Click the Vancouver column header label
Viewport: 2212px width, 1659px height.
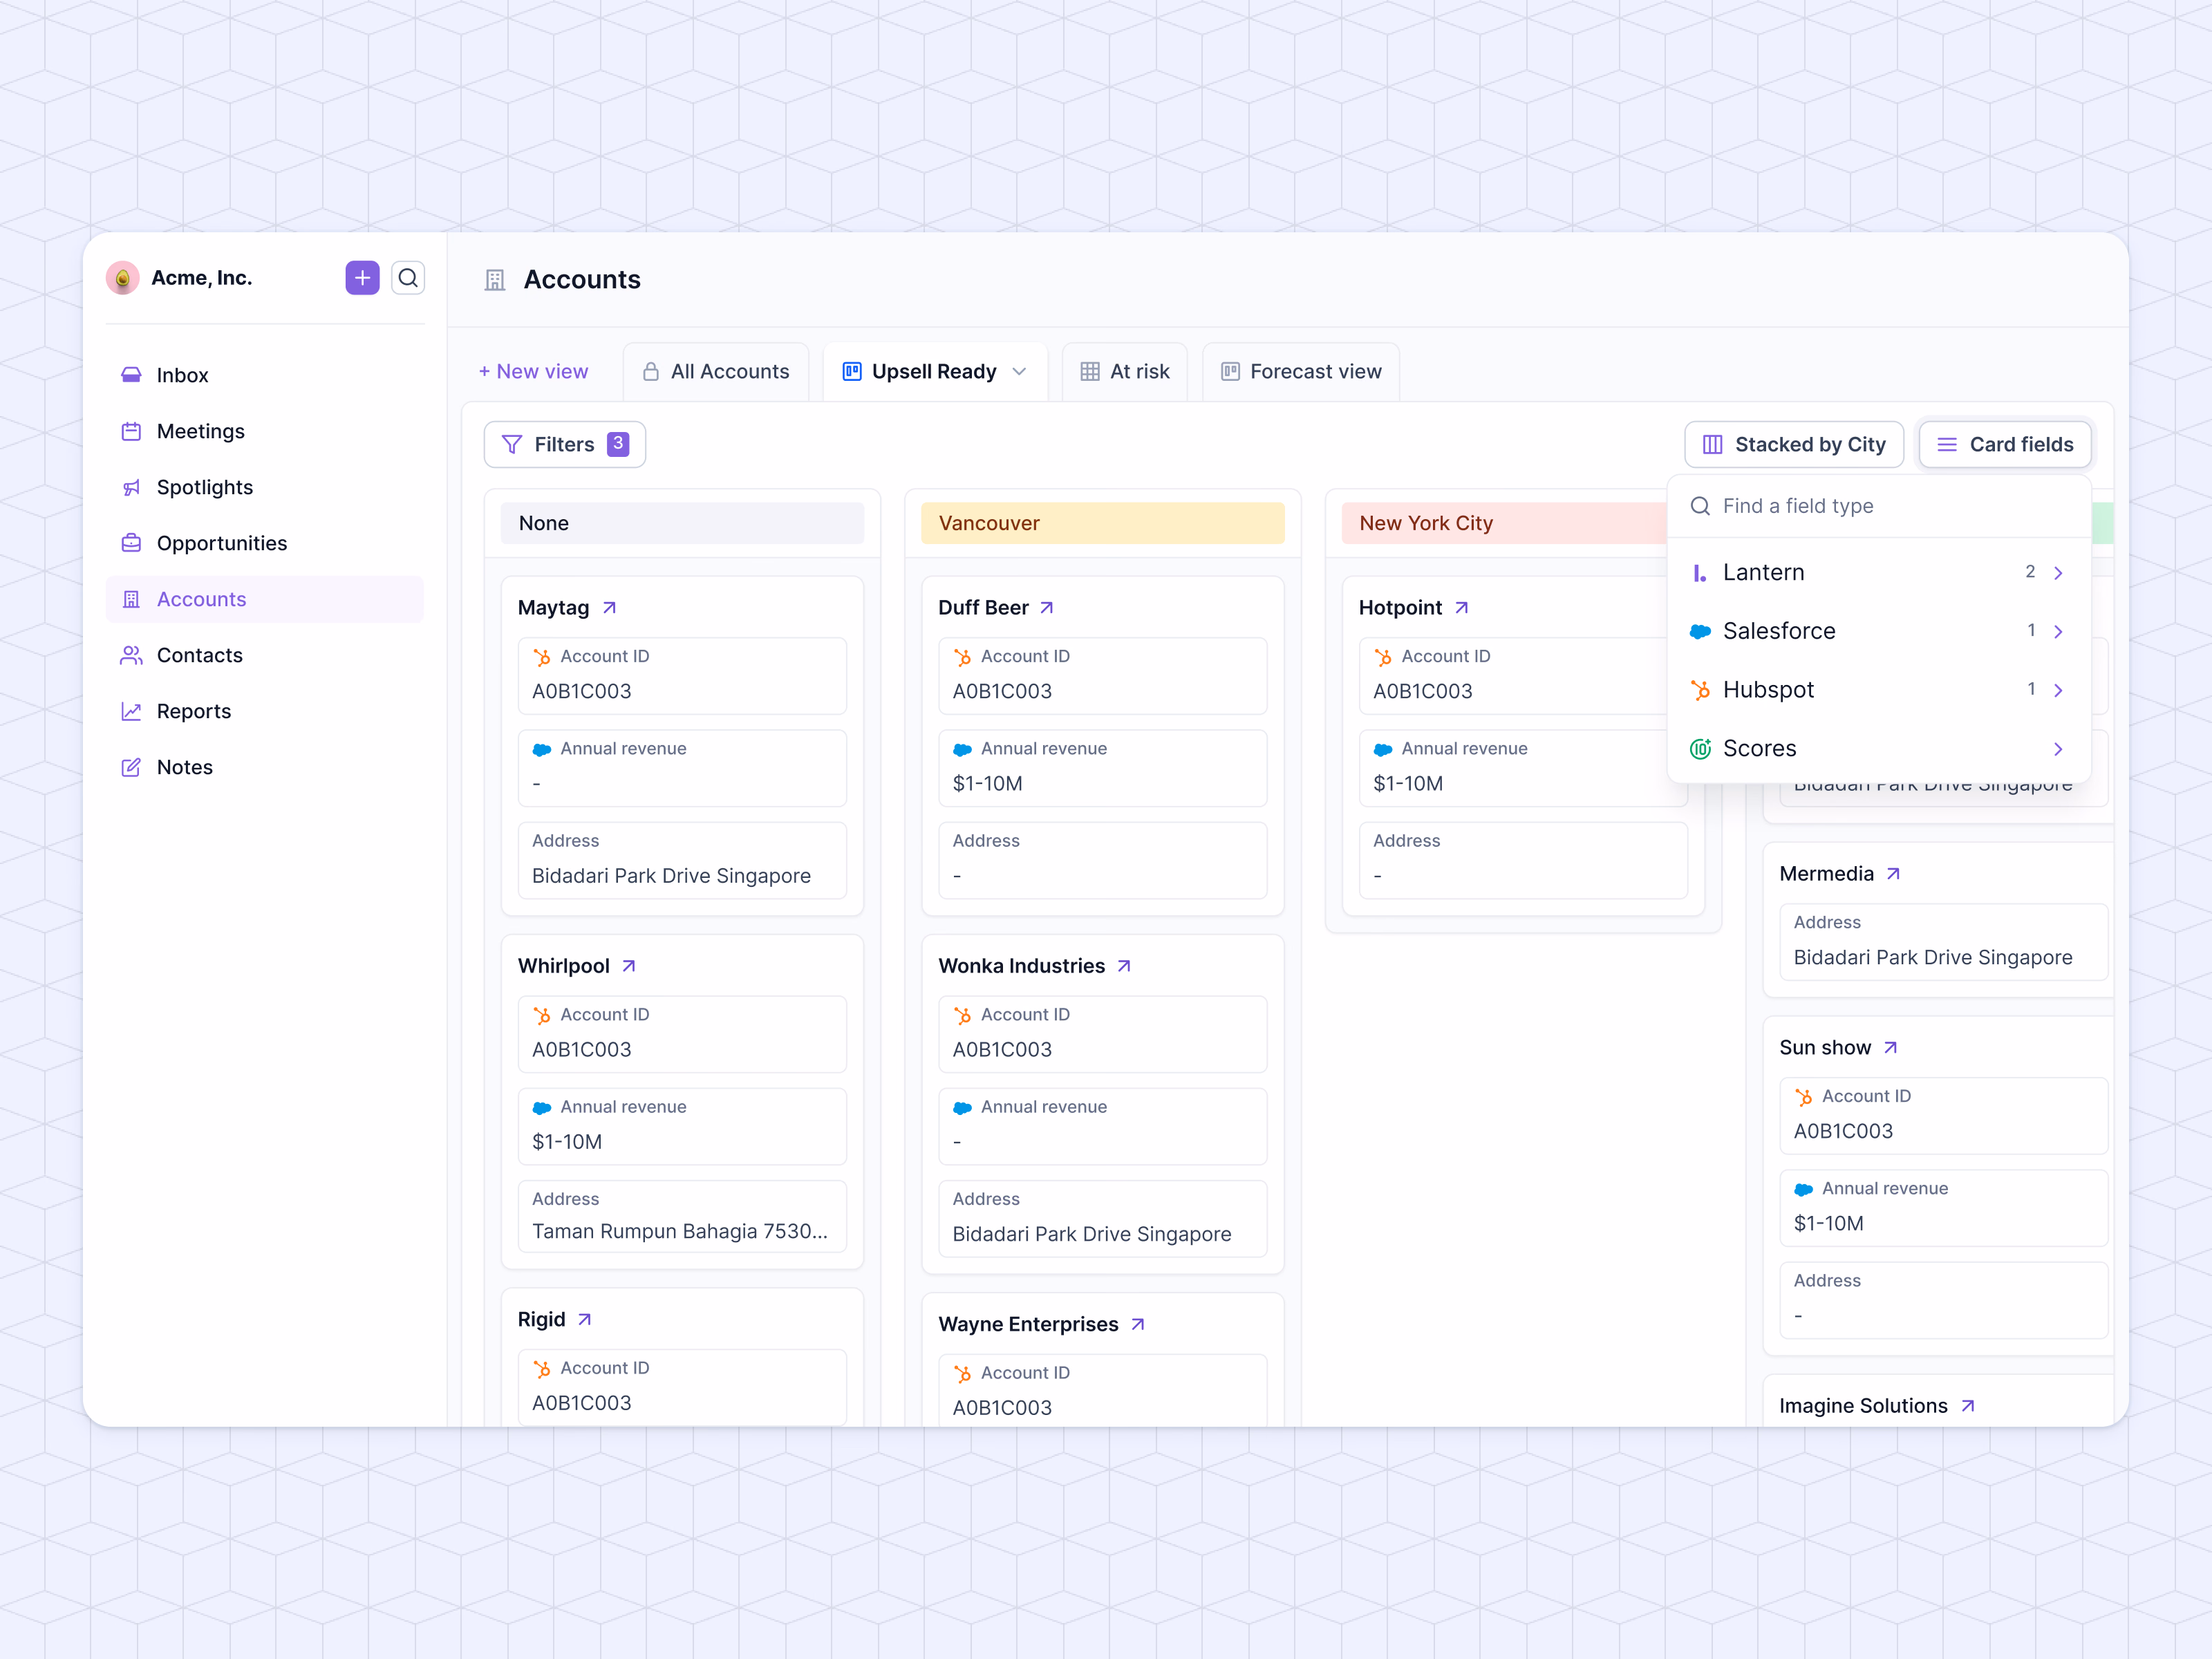[x=989, y=523]
